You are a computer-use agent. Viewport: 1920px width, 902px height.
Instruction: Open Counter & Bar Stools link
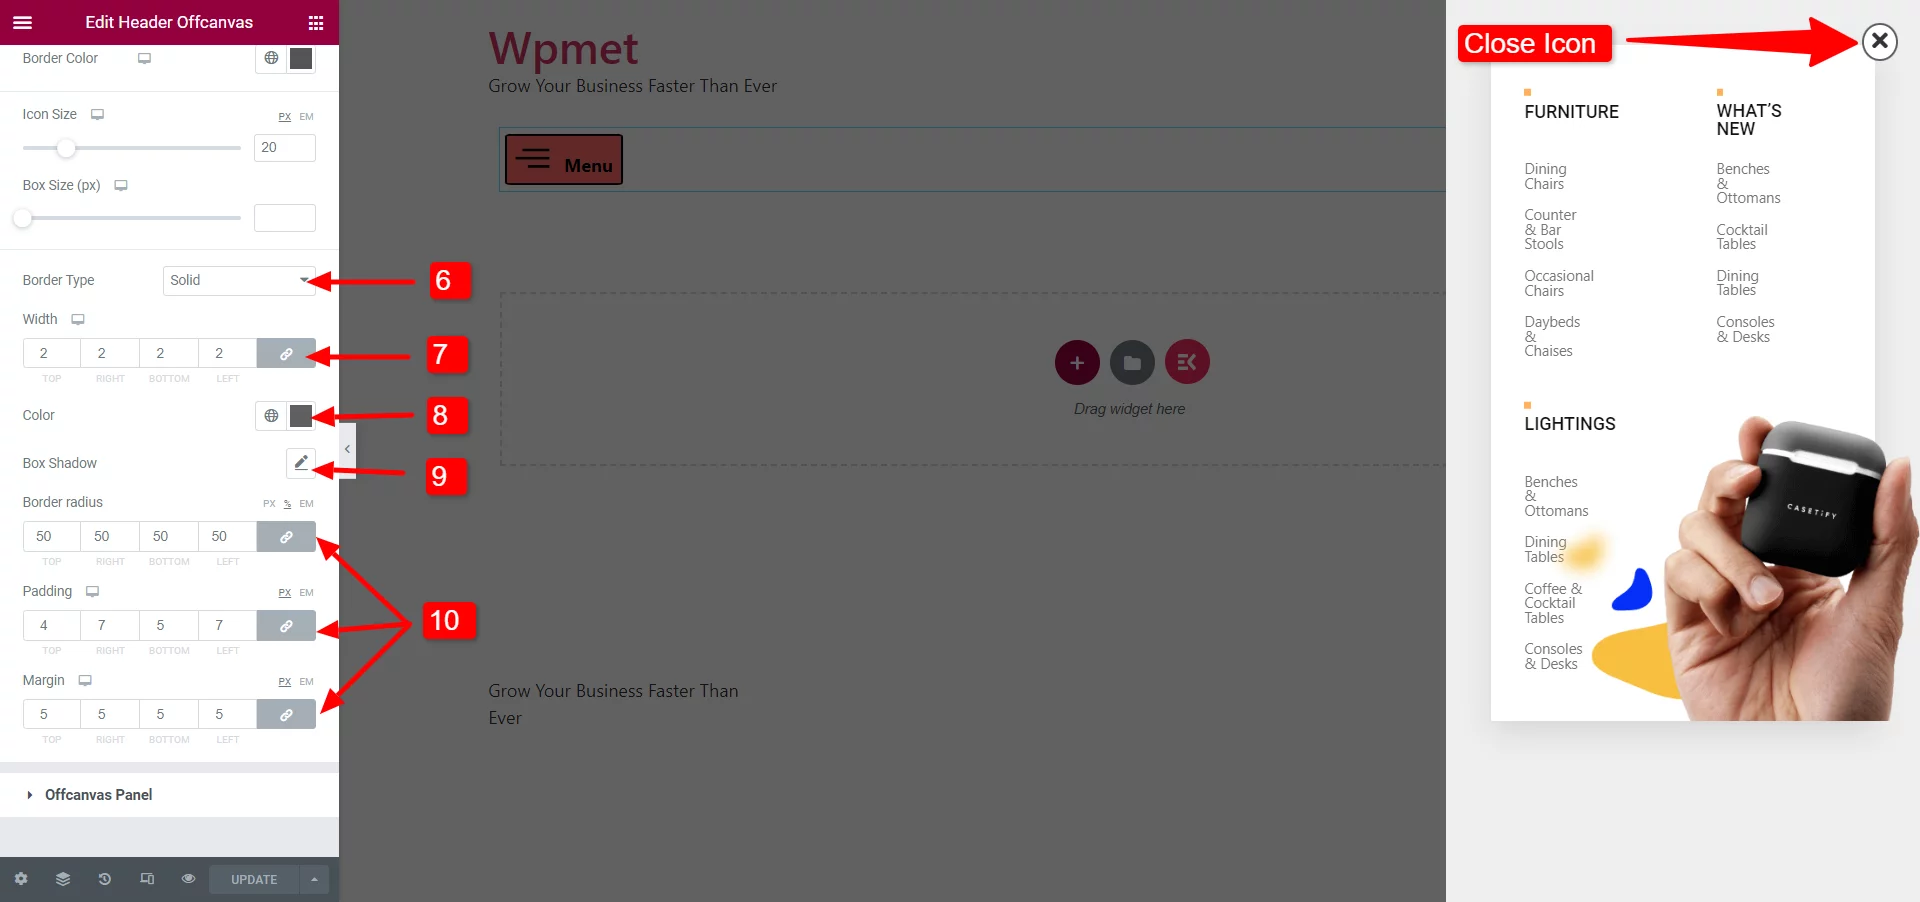coord(1550,229)
